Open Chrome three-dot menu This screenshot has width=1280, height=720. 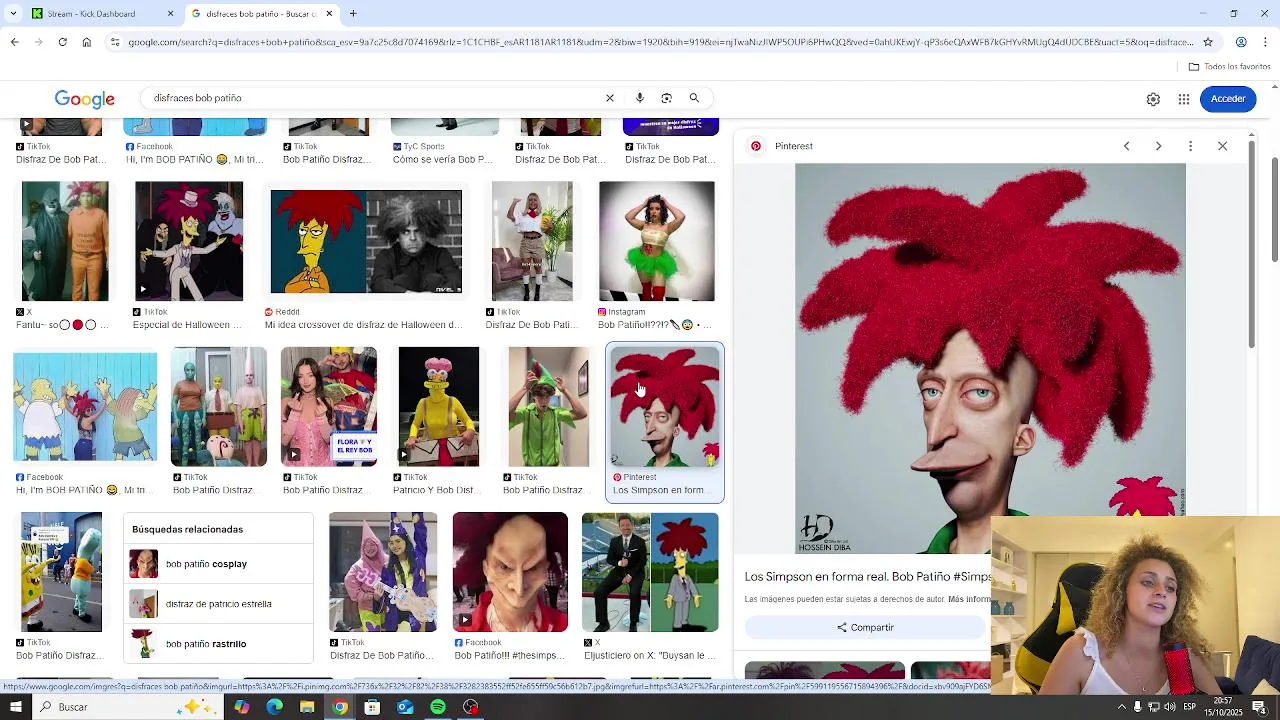point(1265,42)
